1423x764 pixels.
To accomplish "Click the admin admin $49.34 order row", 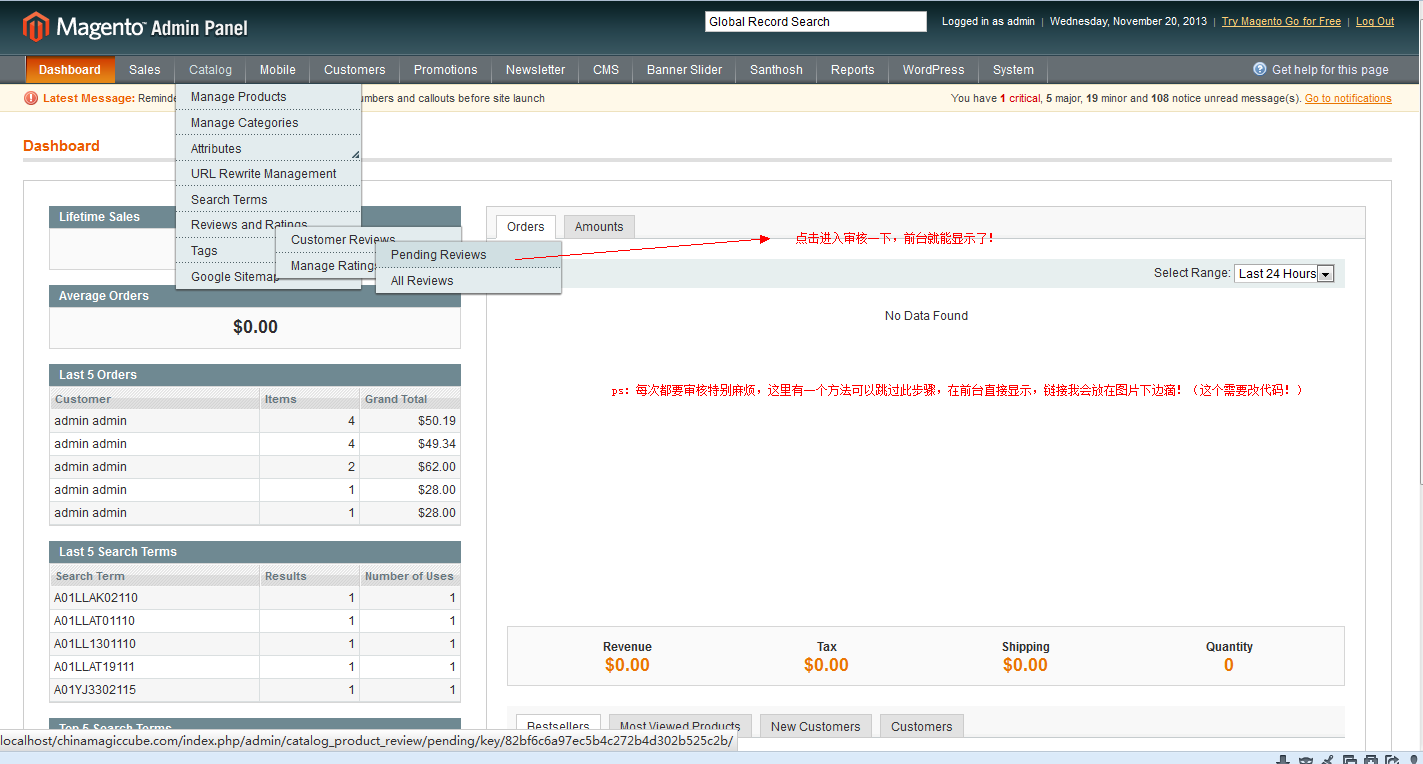I will (x=255, y=444).
